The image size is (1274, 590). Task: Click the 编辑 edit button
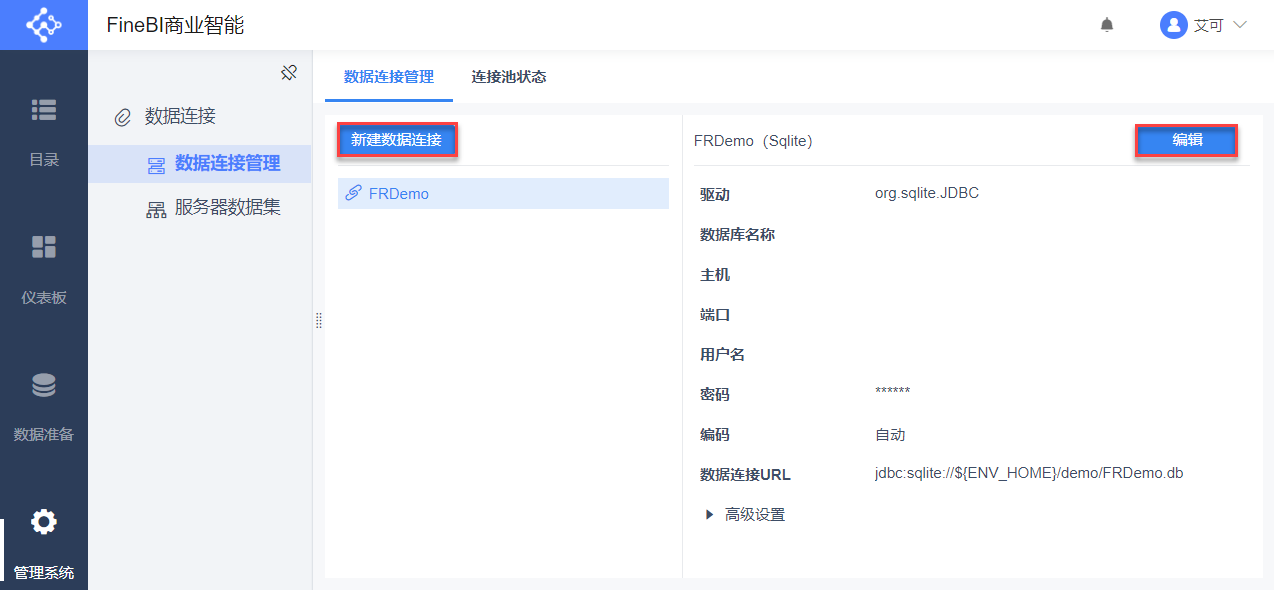click(1187, 141)
